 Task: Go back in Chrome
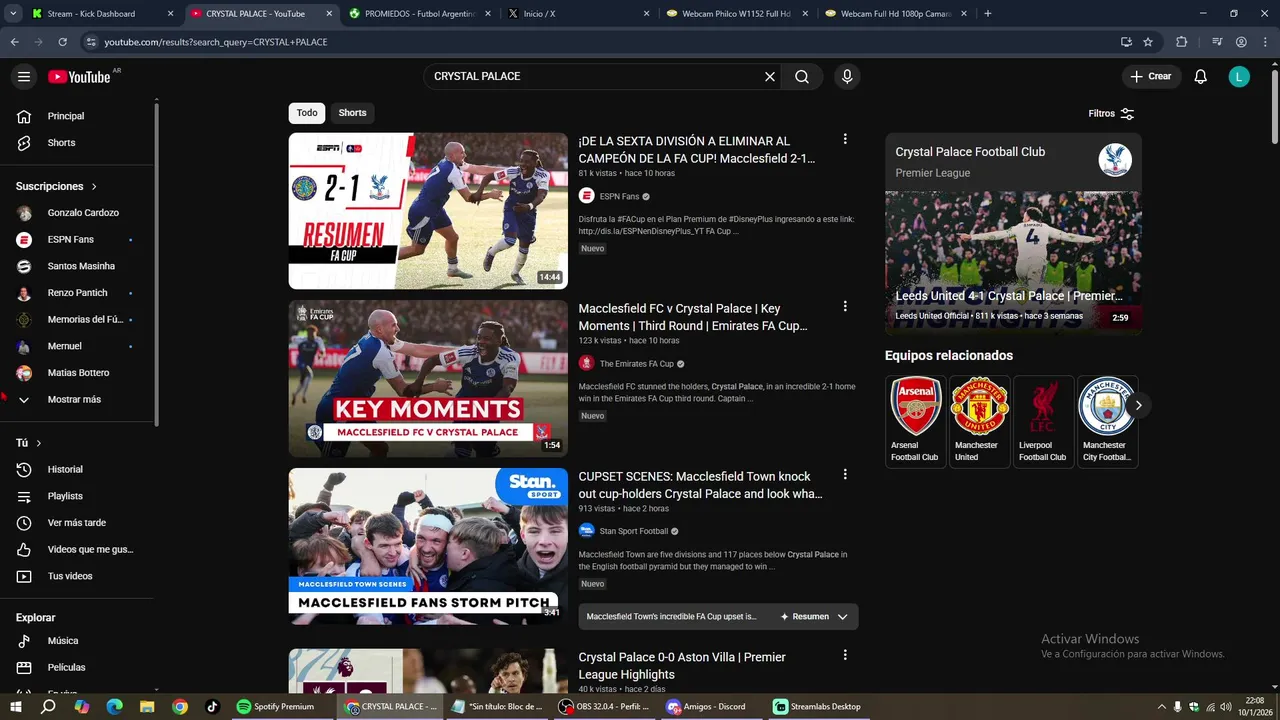14,42
